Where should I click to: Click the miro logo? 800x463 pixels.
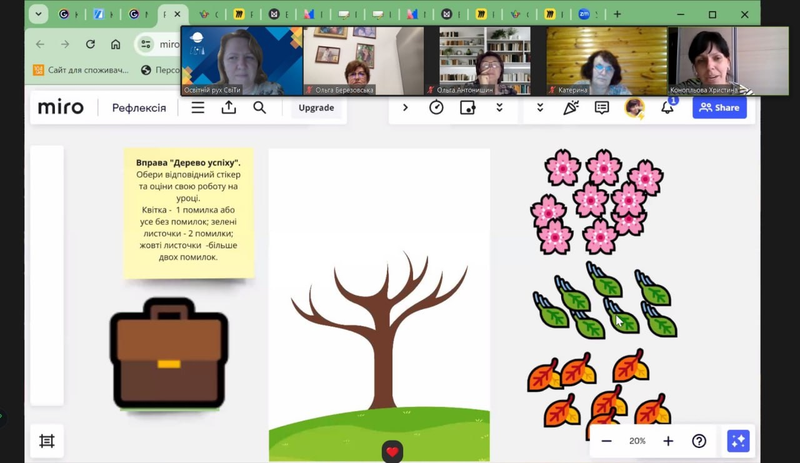[61, 108]
